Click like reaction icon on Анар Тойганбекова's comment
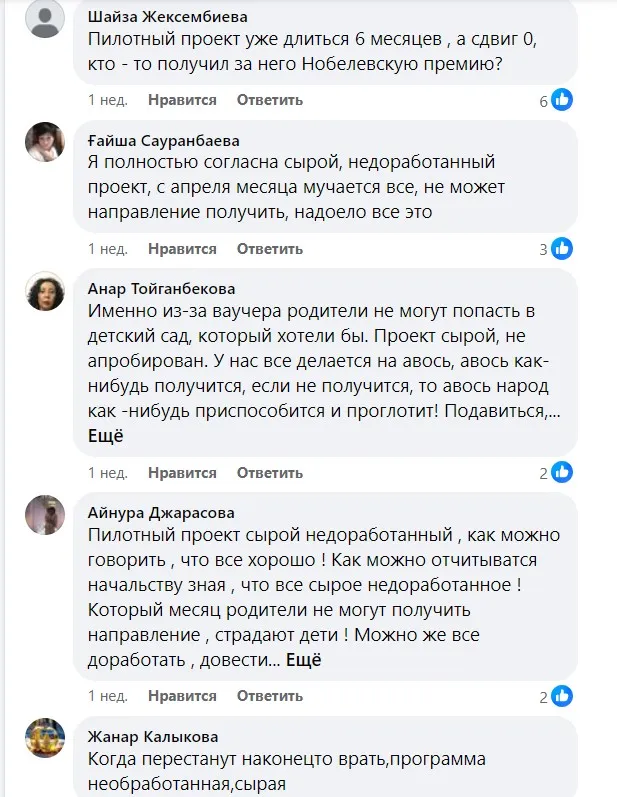Image resolution: width=617 pixels, height=797 pixels. click(562, 472)
